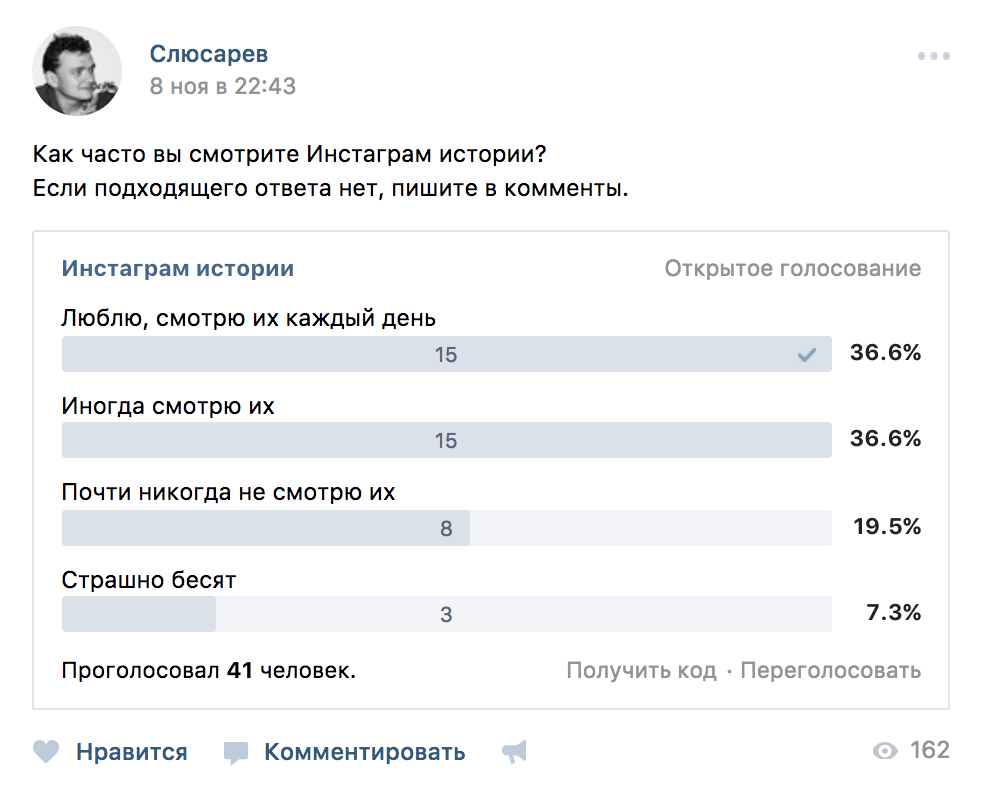Open the Слюсарев author name link
984x794 pixels.
[x=209, y=54]
